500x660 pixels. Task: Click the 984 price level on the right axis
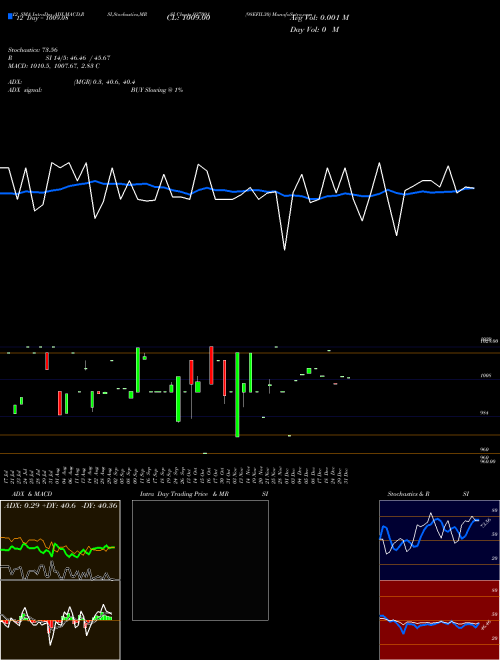pos(484,413)
